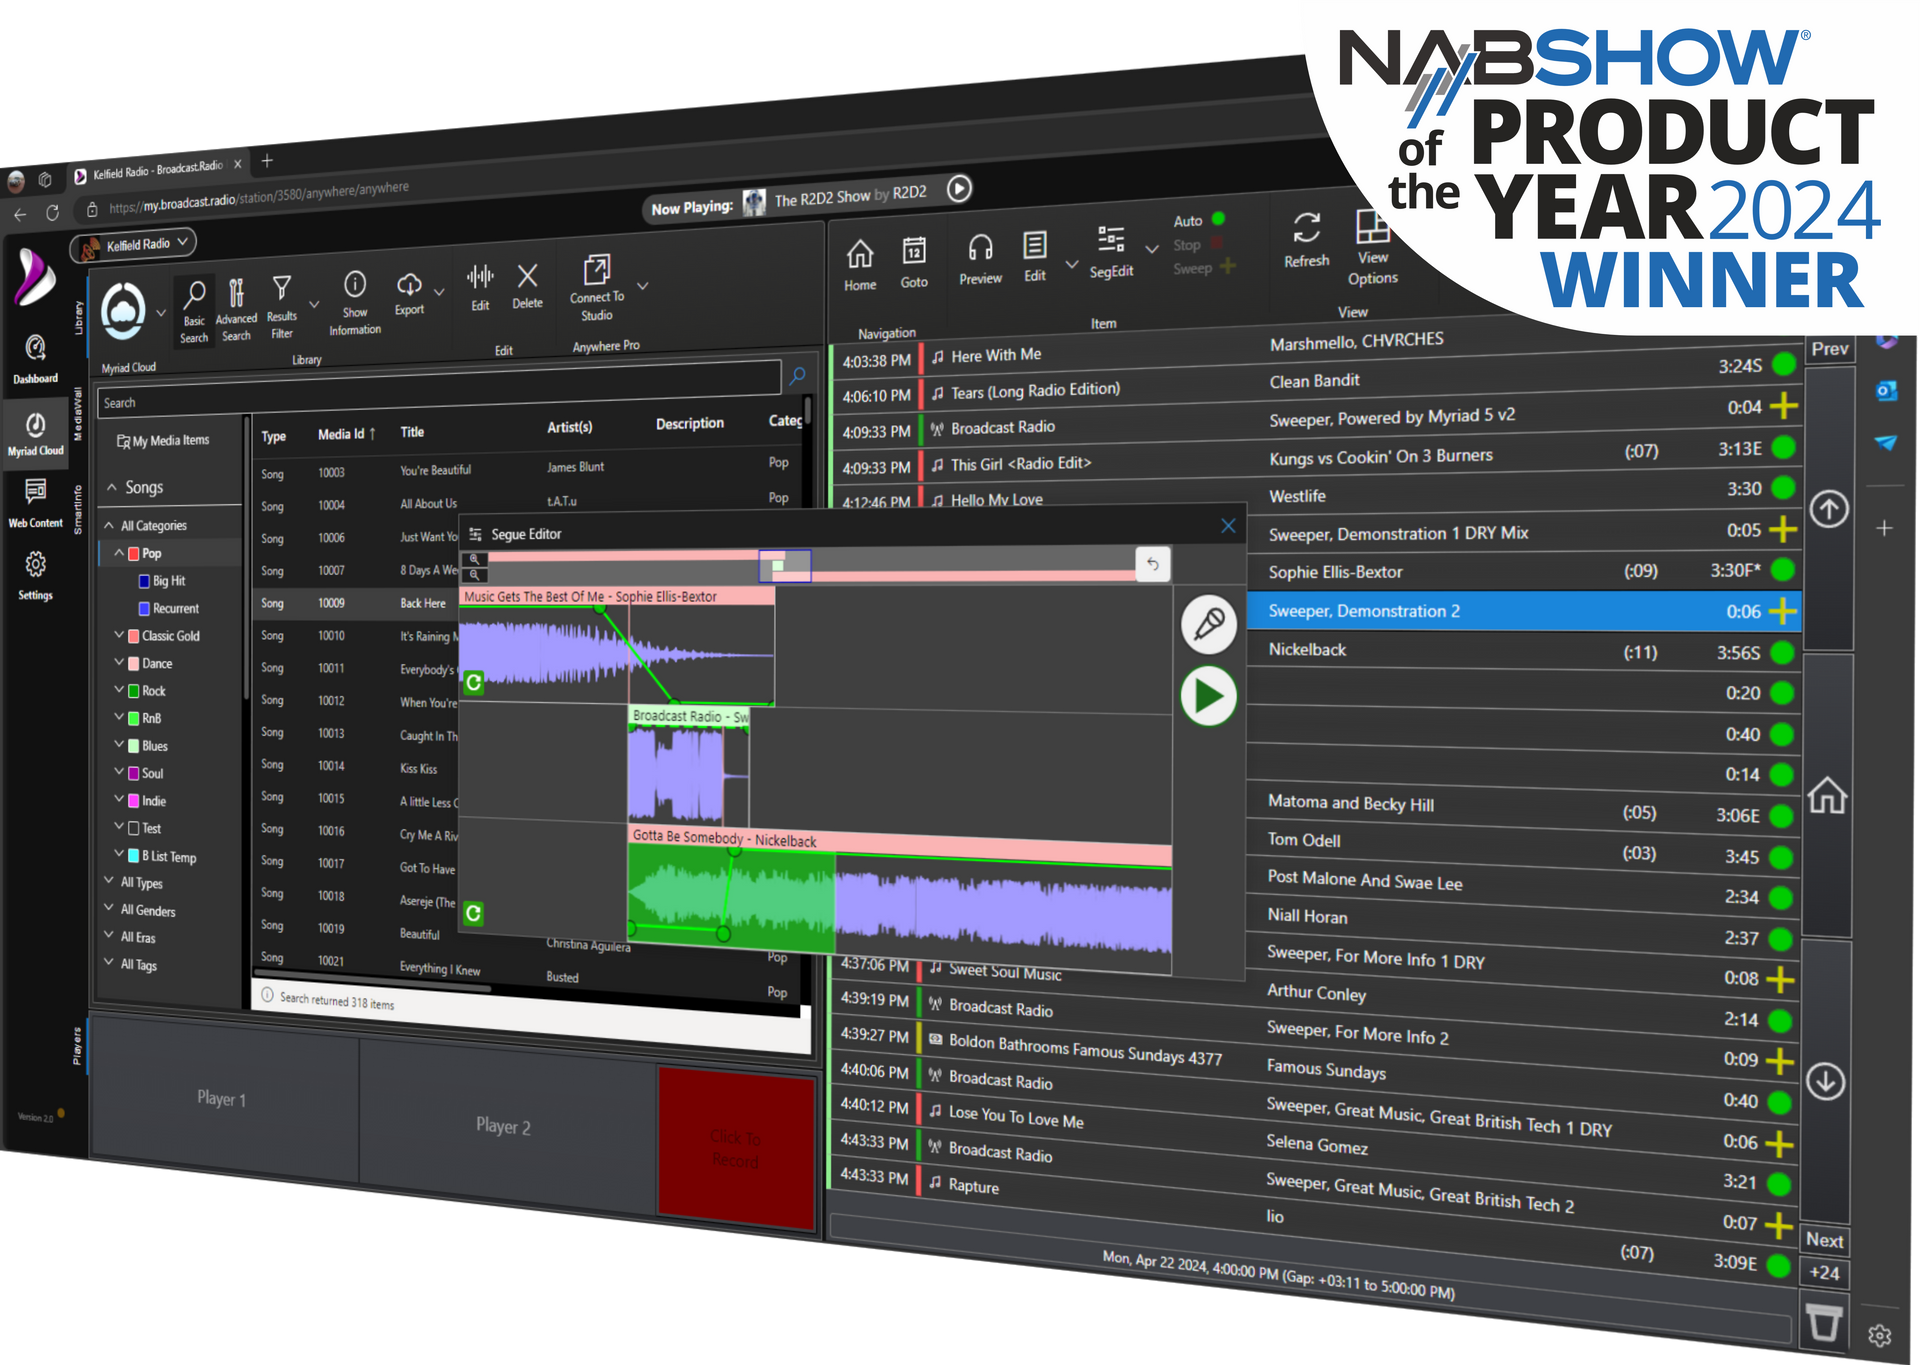Viewport: 1920px width, 1365px height.
Task: Collapse the Songs section
Action: coord(112,488)
